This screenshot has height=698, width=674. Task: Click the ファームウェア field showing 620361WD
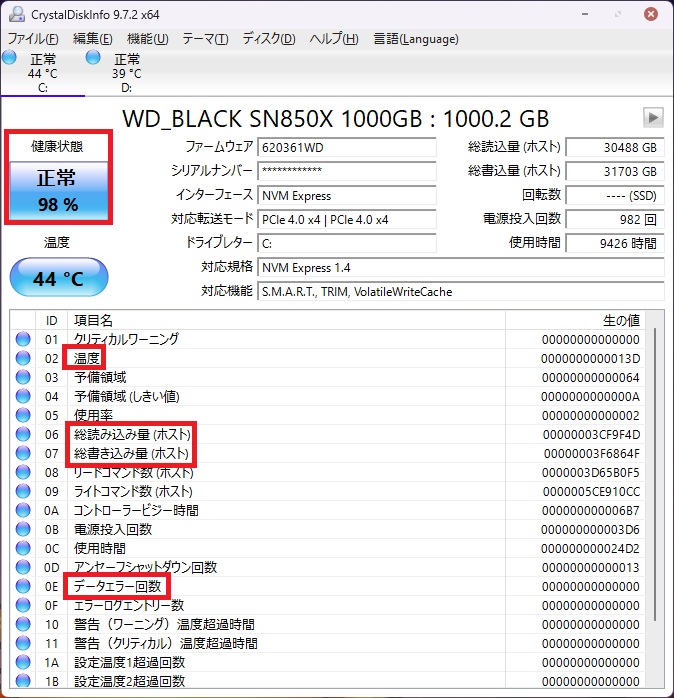click(346, 147)
